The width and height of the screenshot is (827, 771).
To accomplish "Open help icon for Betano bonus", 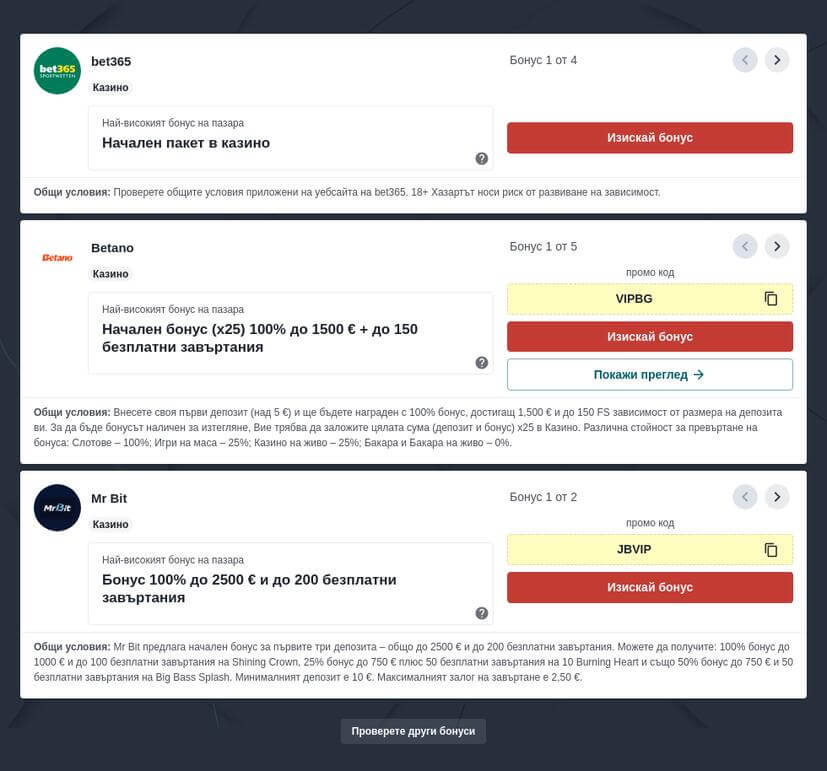I will tap(481, 362).
